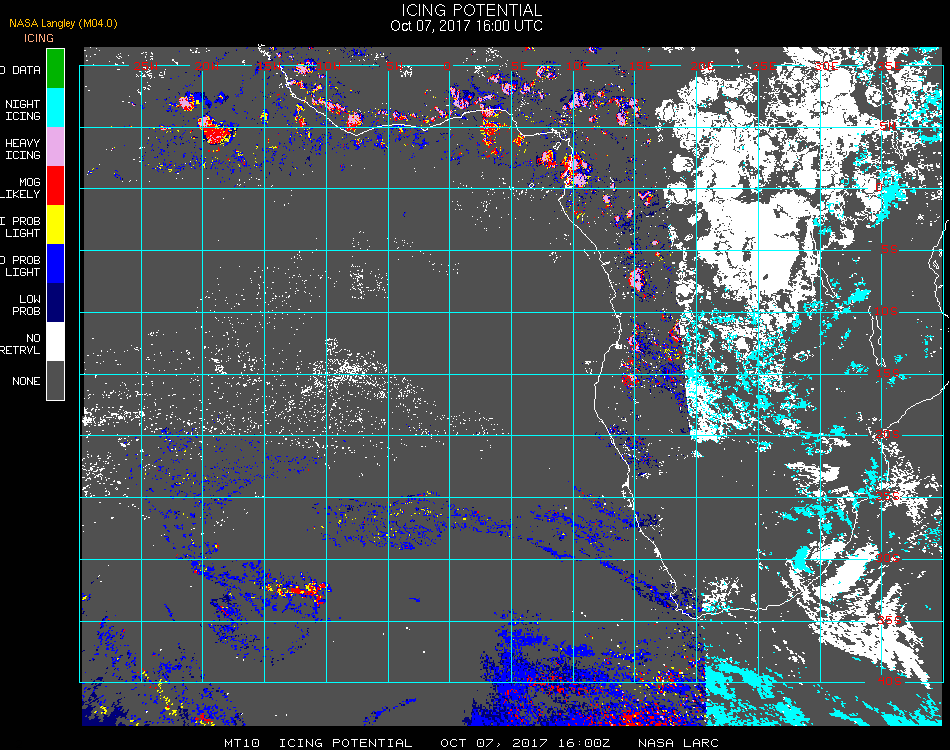Click the Oct 07, 2017 16:00 UTC timestamp
This screenshot has width=950, height=750.
coord(467,26)
